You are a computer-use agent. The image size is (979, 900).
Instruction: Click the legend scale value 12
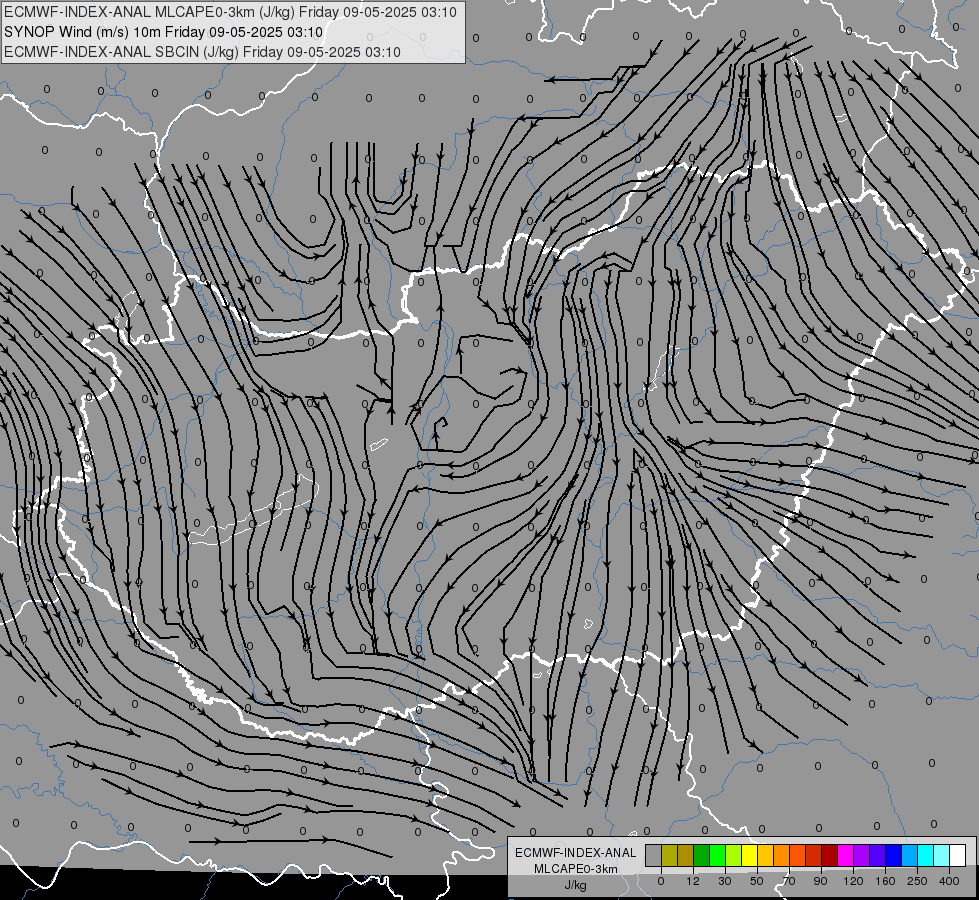pyautogui.click(x=693, y=881)
